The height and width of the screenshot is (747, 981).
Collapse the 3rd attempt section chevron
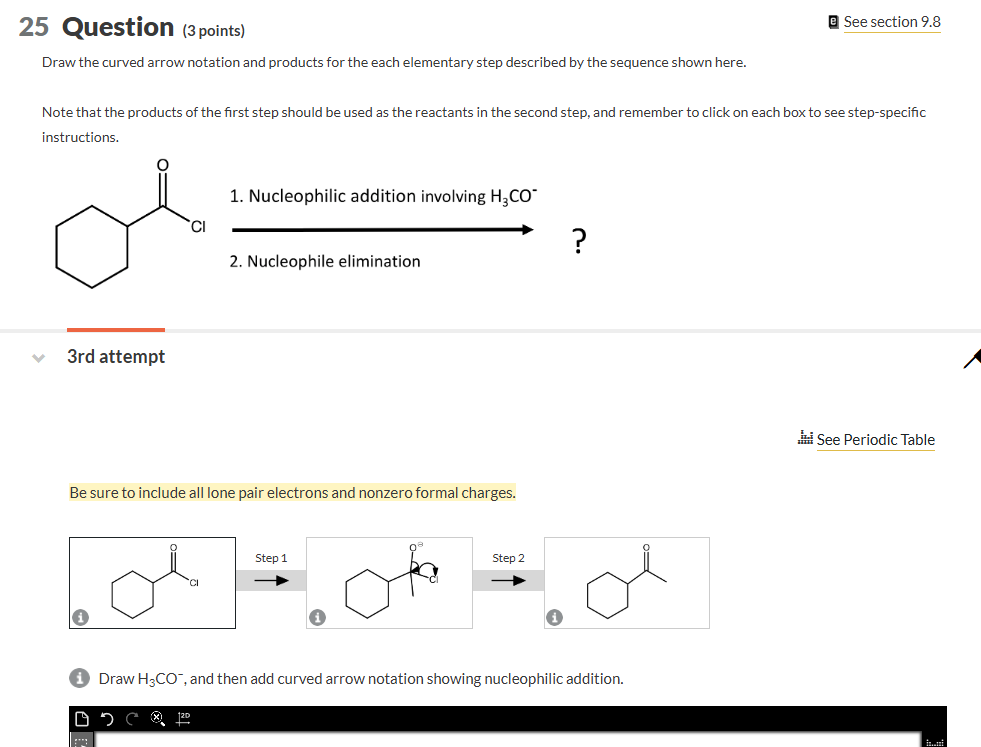tap(38, 356)
